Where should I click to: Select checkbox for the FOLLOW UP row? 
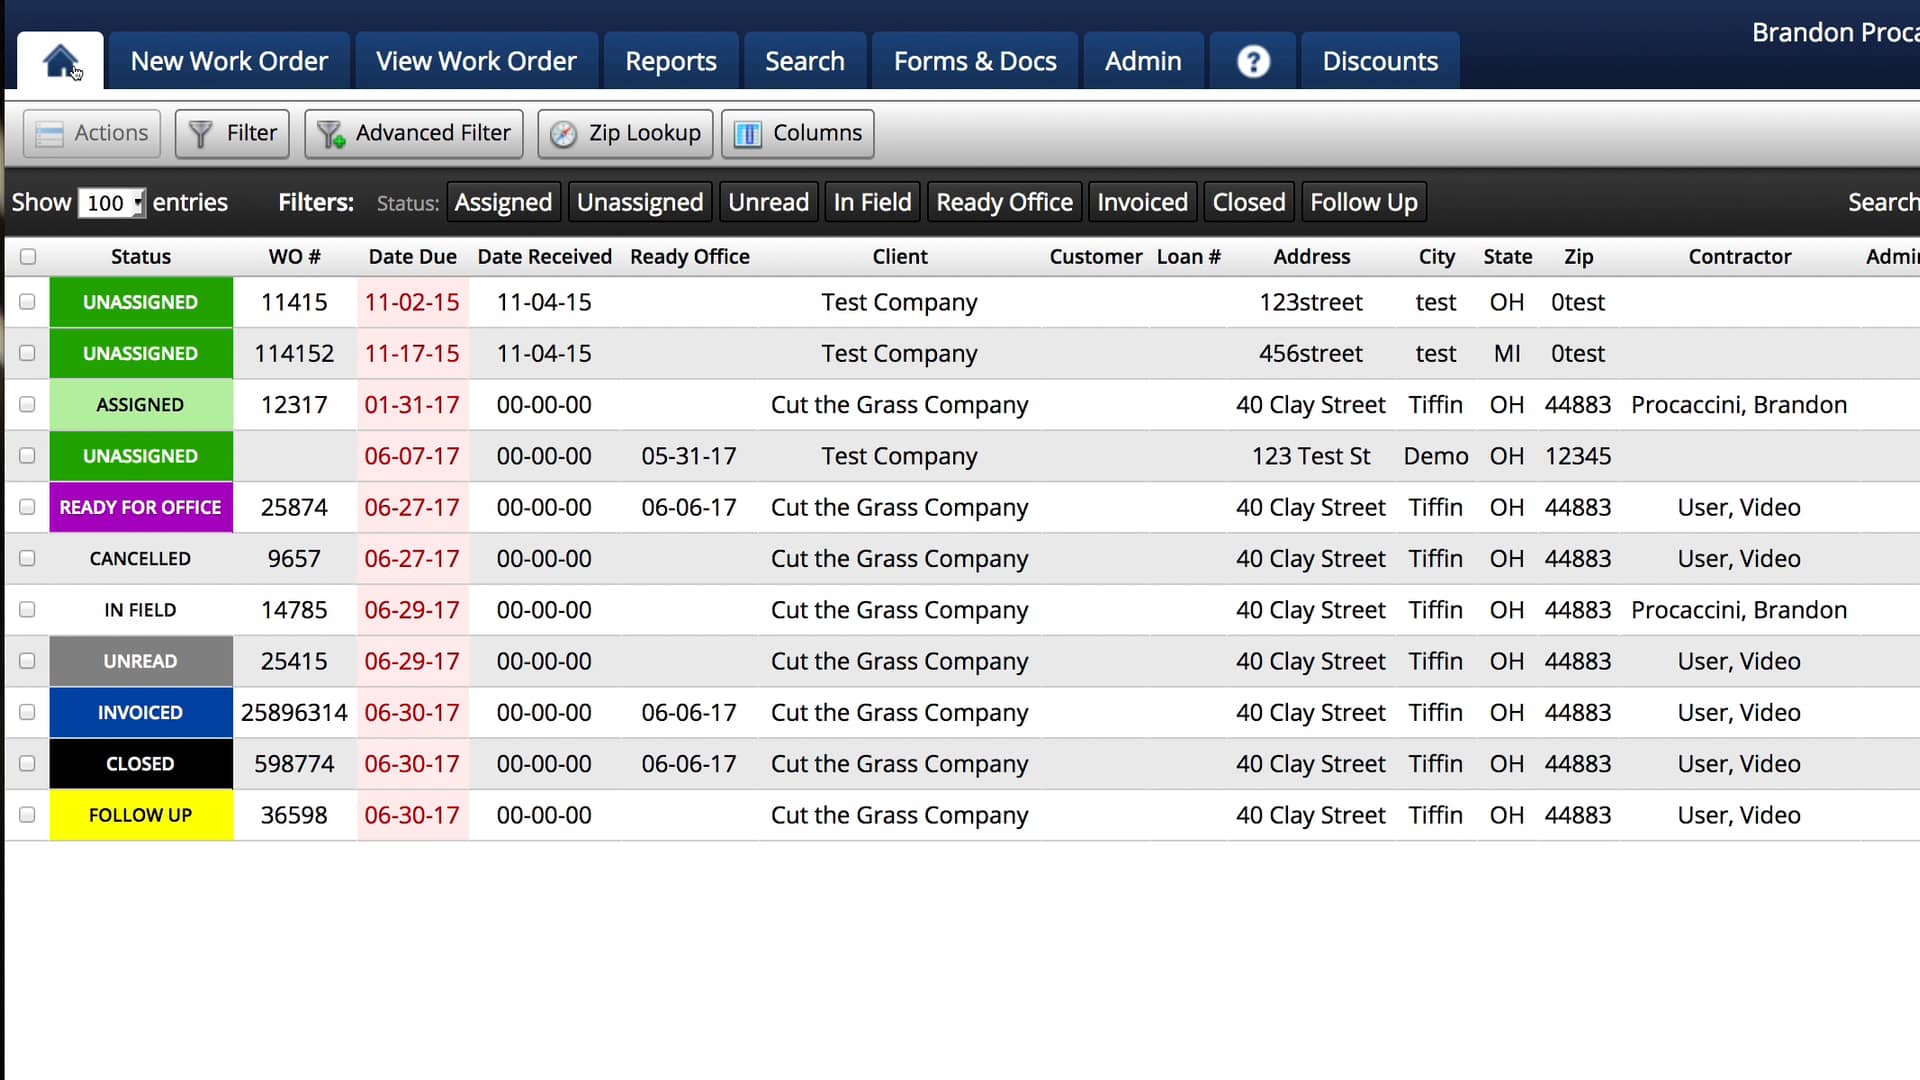[27, 815]
